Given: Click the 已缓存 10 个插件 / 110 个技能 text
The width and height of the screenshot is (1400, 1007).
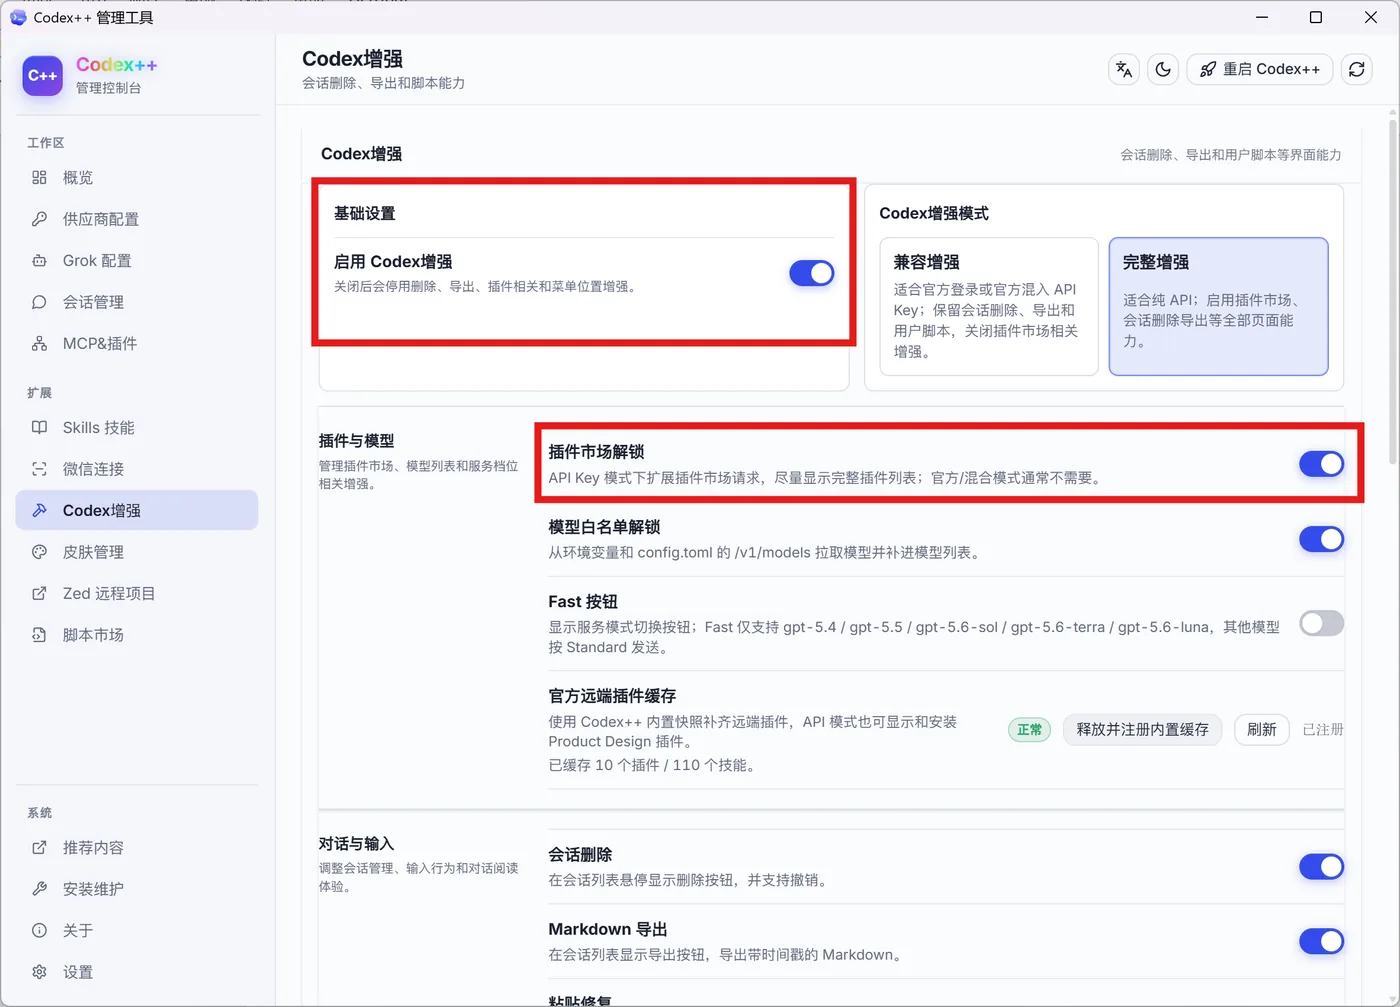Looking at the screenshot, I should coord(653,765).
